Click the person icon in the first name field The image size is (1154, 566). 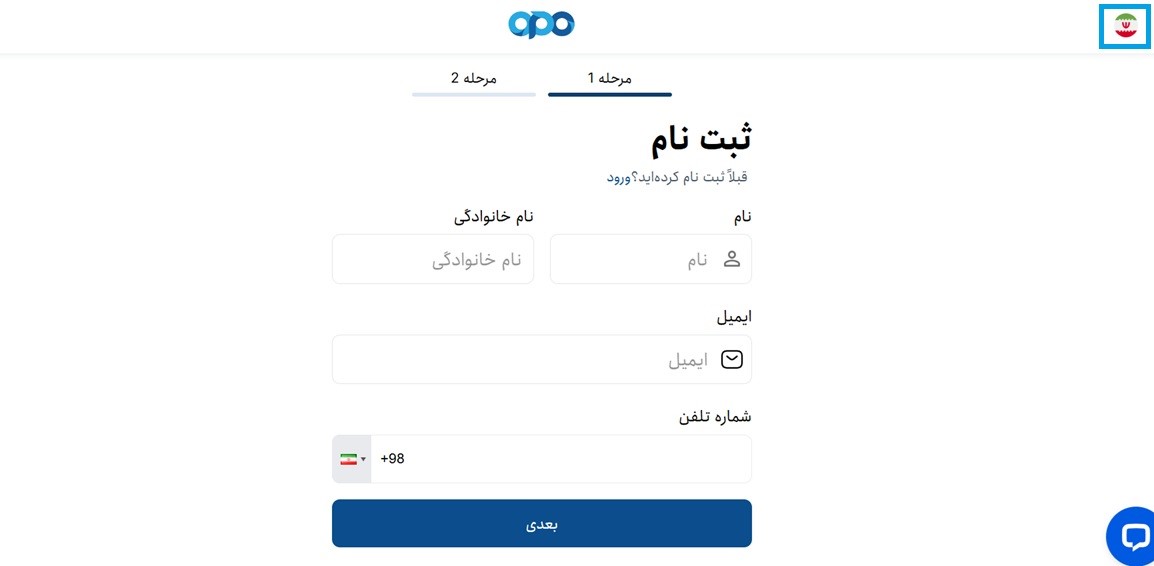(732, 259)
